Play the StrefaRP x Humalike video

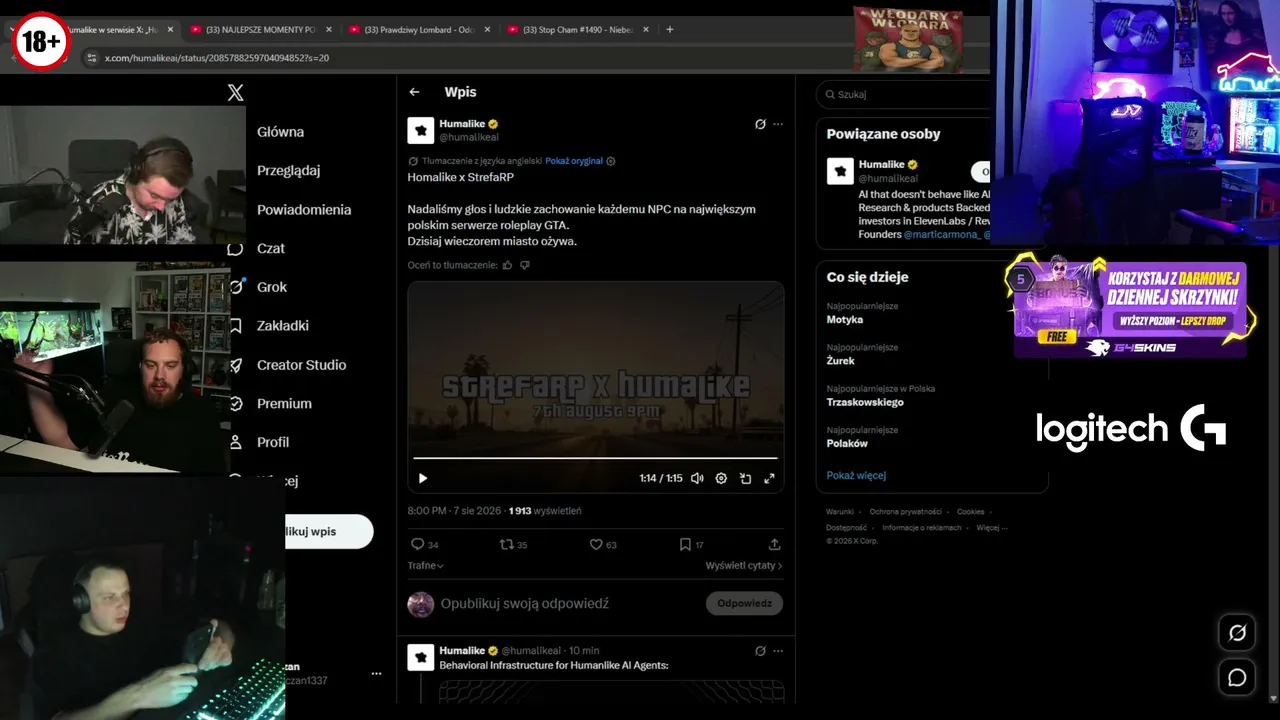tap(422, 478)
